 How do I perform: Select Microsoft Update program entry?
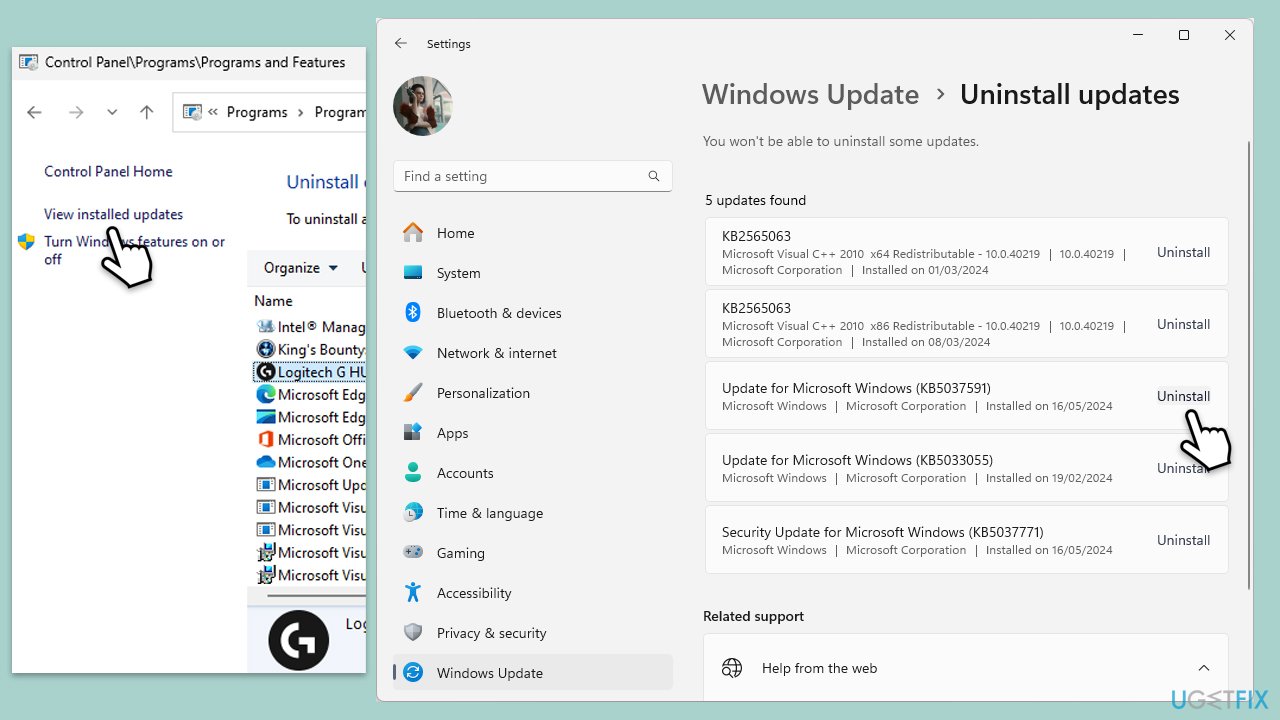pyautogui.click(x=311, y=484)
